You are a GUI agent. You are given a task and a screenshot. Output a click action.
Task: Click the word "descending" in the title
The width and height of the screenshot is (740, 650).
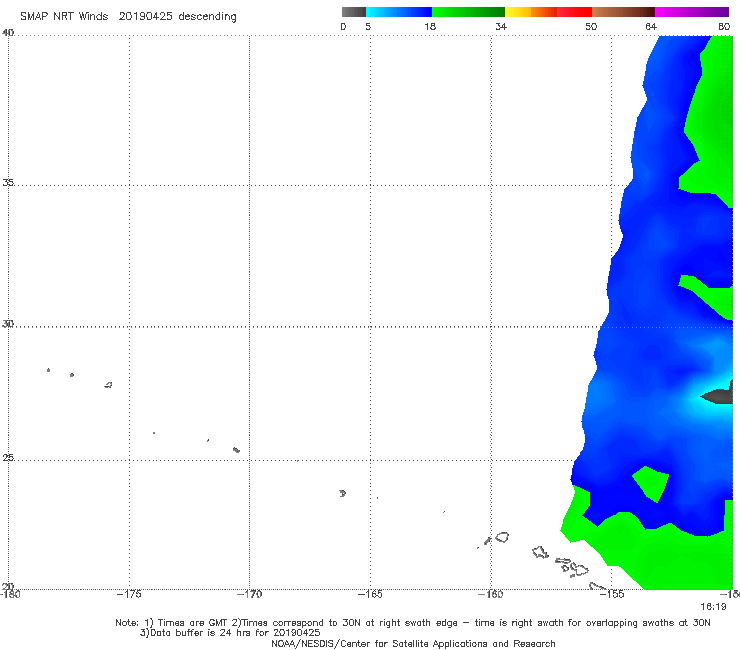(x=207, y=17)
